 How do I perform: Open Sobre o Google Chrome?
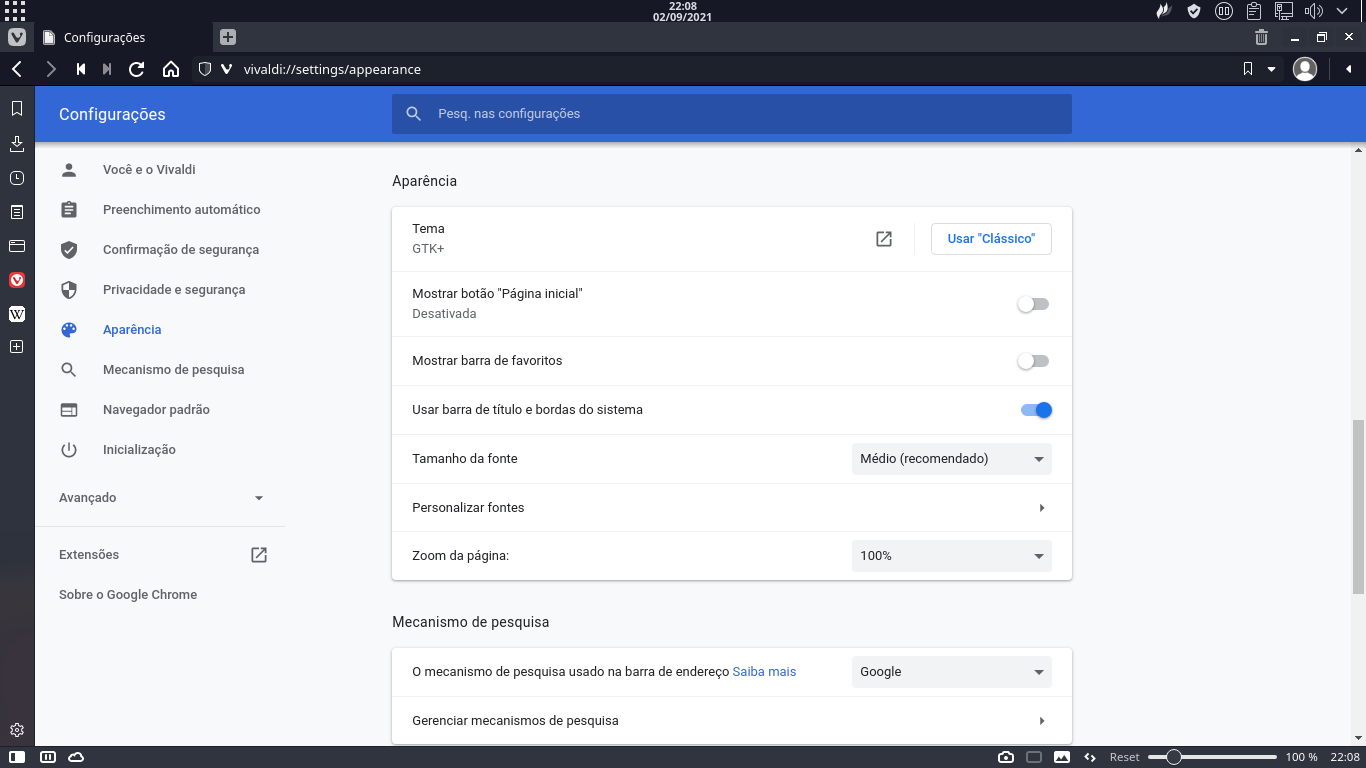pyautogui.click(x=128, y=595)
